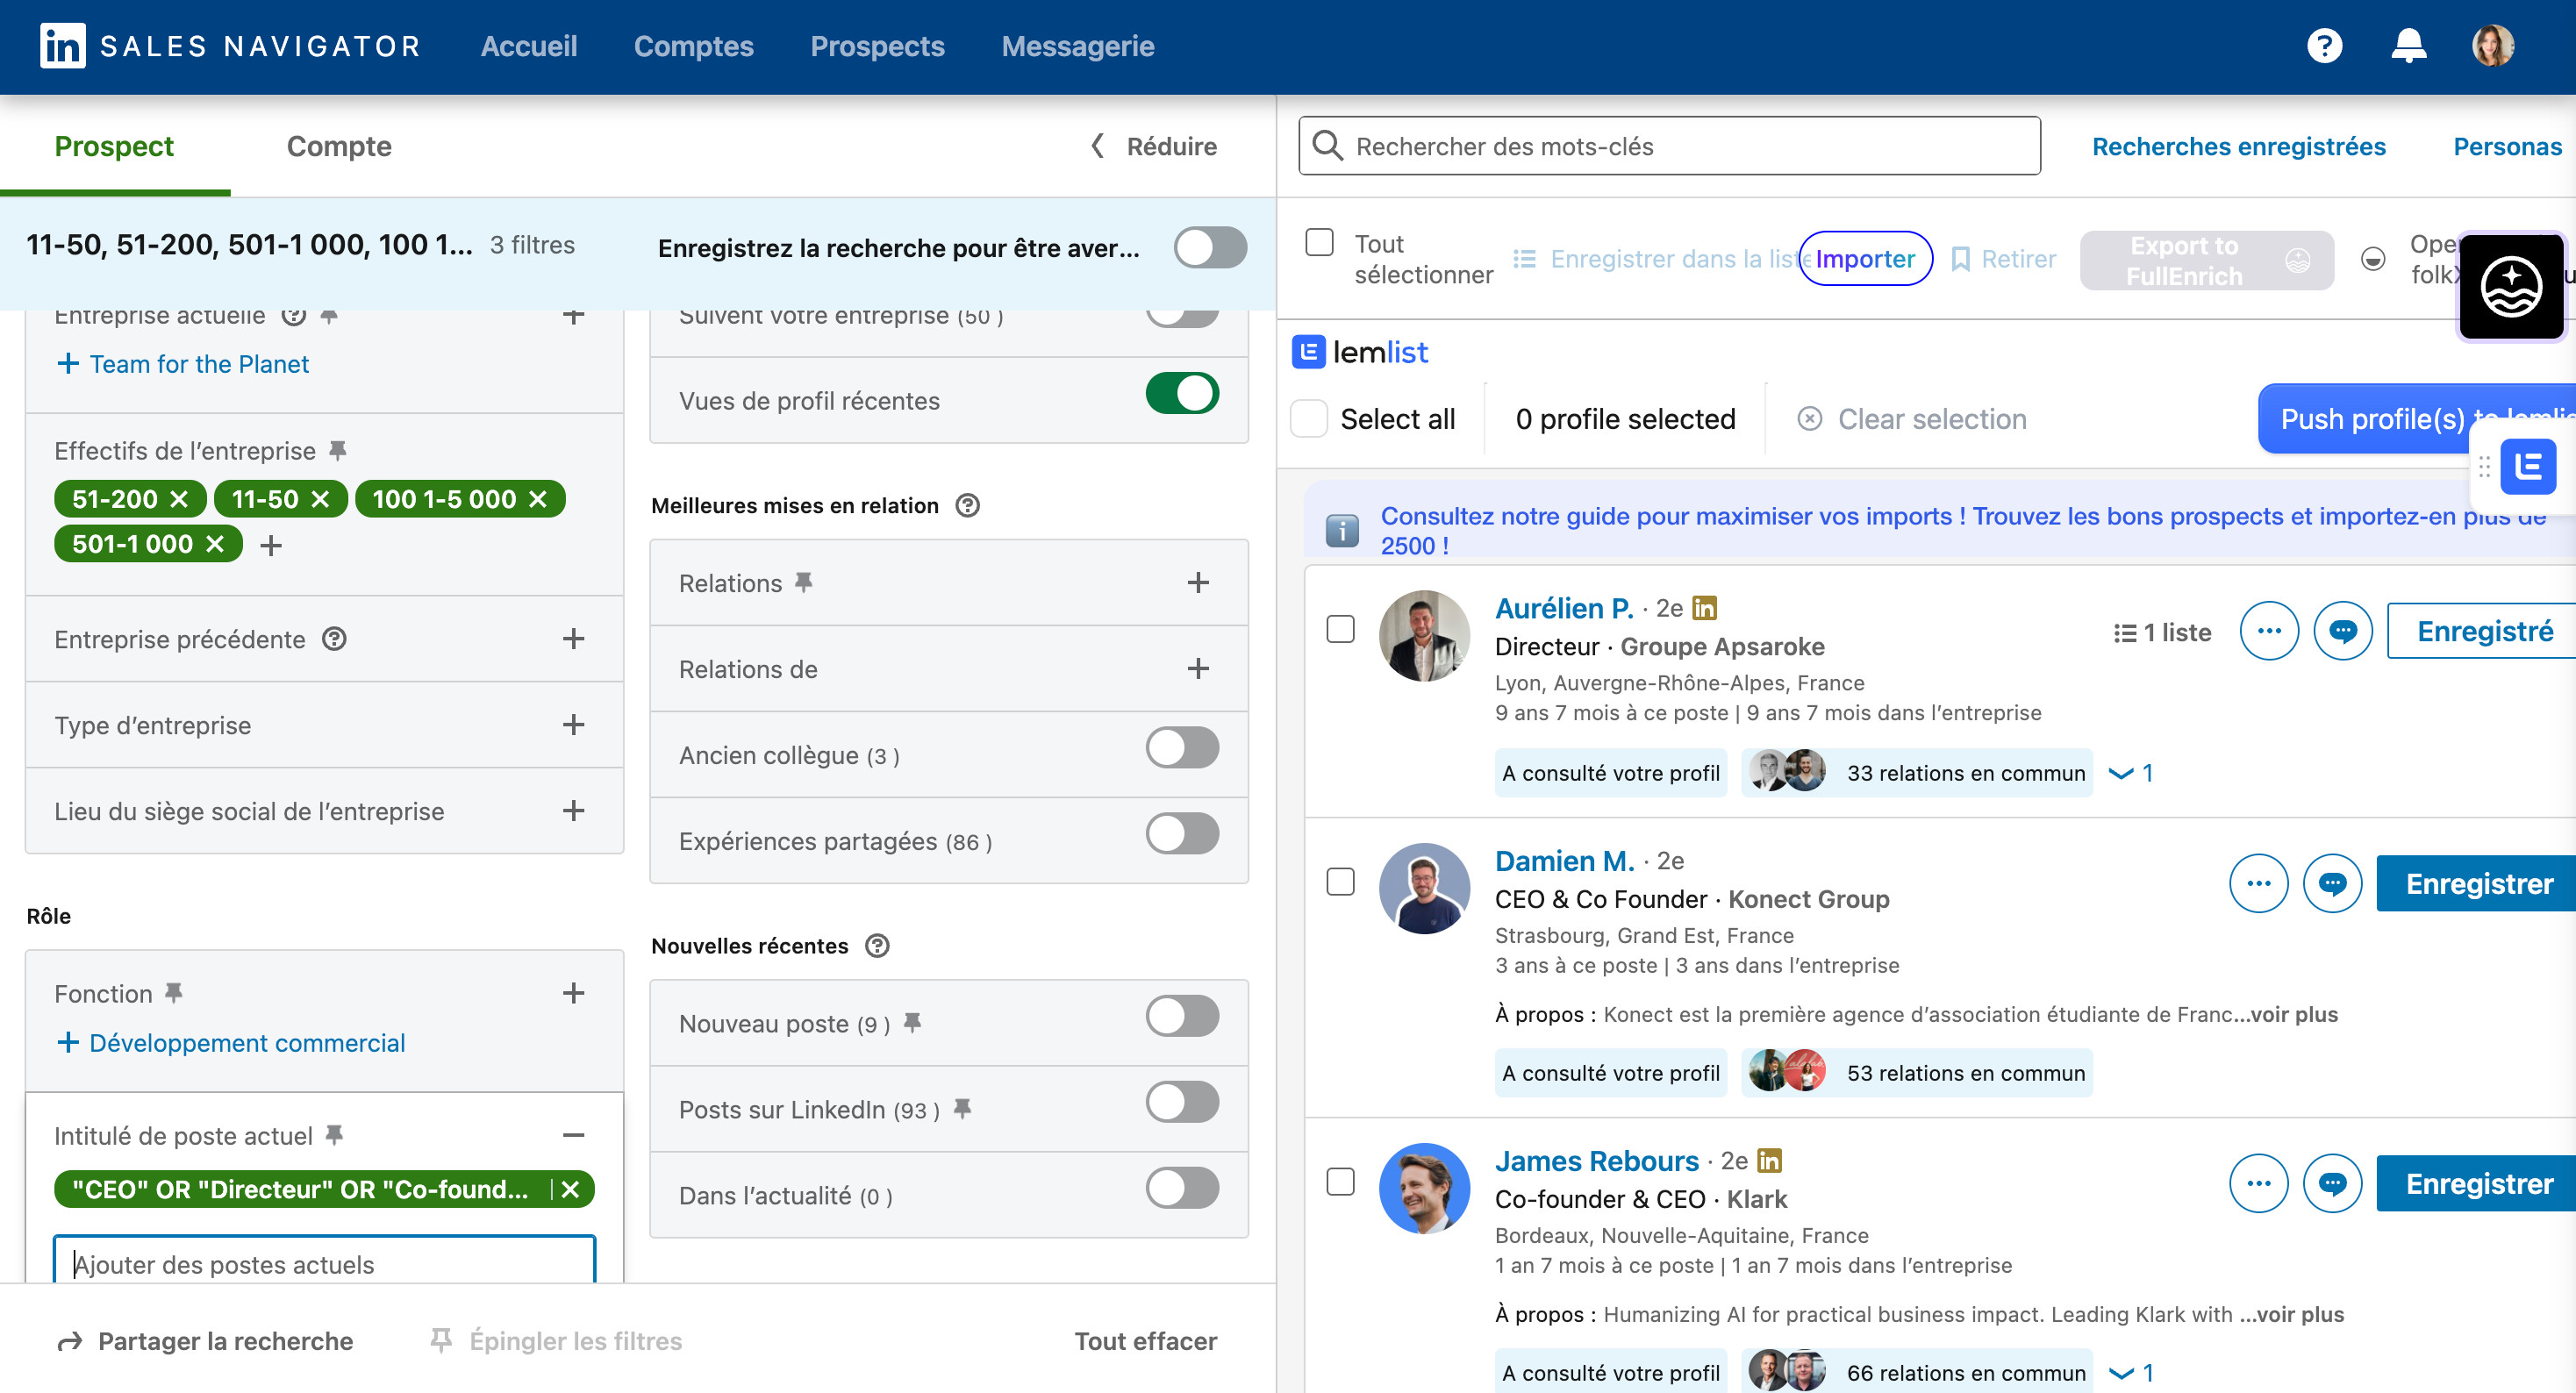Pin the Nouveau poste filter
This screenshot has width=2576, height=1393.
(x=912, y=1023)
